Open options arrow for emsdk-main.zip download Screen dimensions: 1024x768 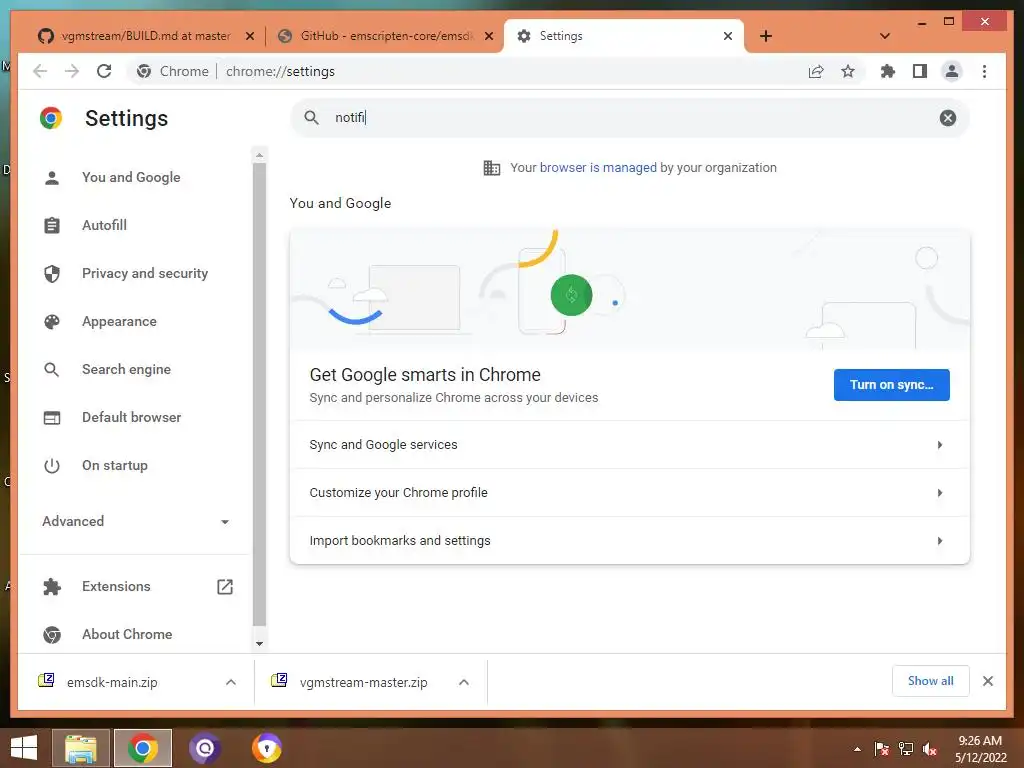[231, 682]
